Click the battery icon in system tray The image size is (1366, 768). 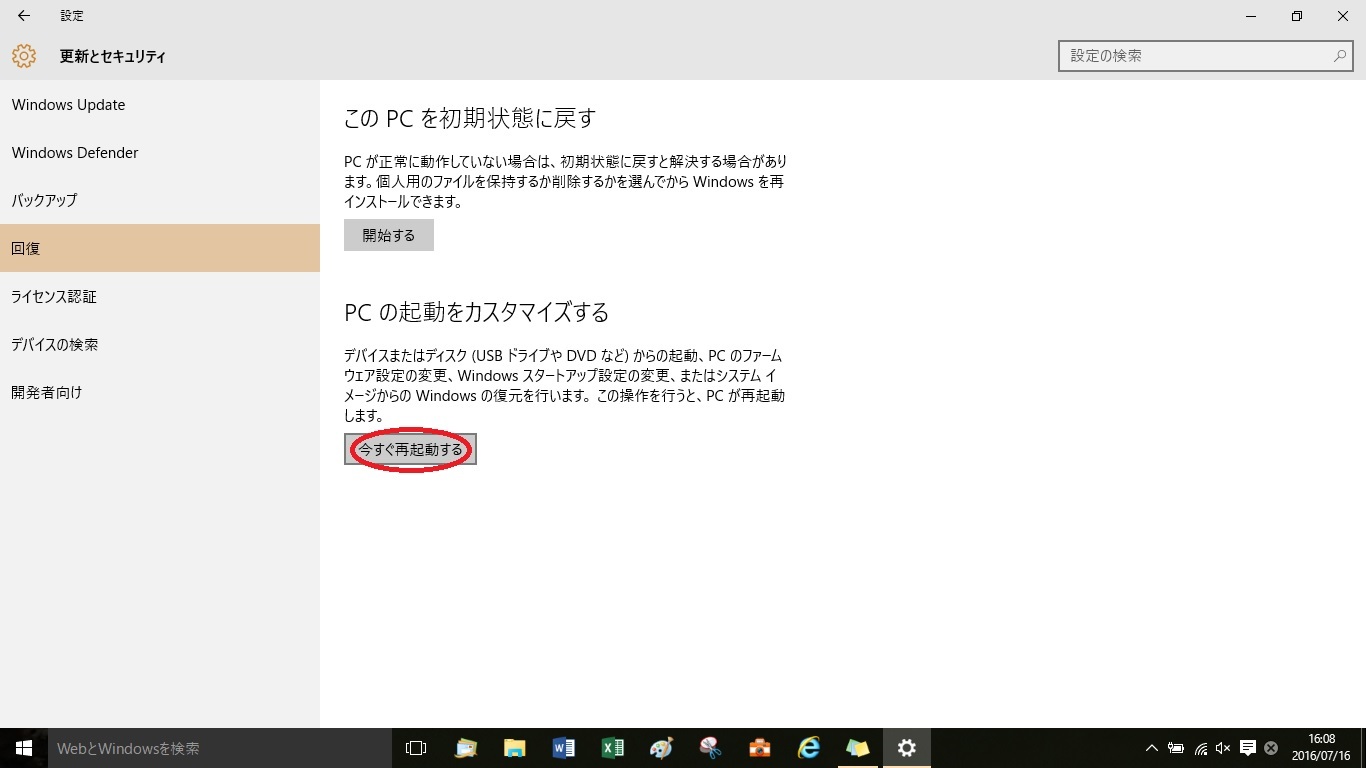tap(1176, 748)
